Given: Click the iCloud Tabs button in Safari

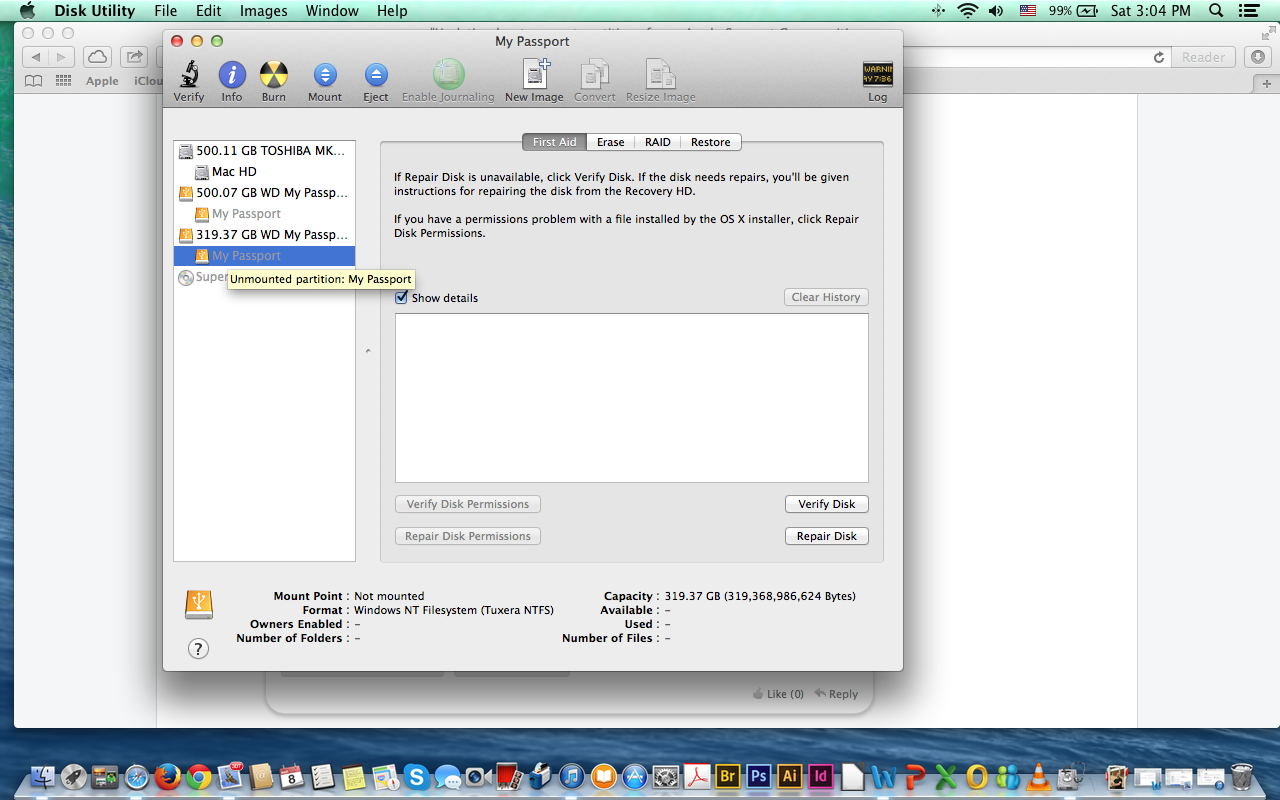Looking at the screenshot, I should click(x=97, y=57).
